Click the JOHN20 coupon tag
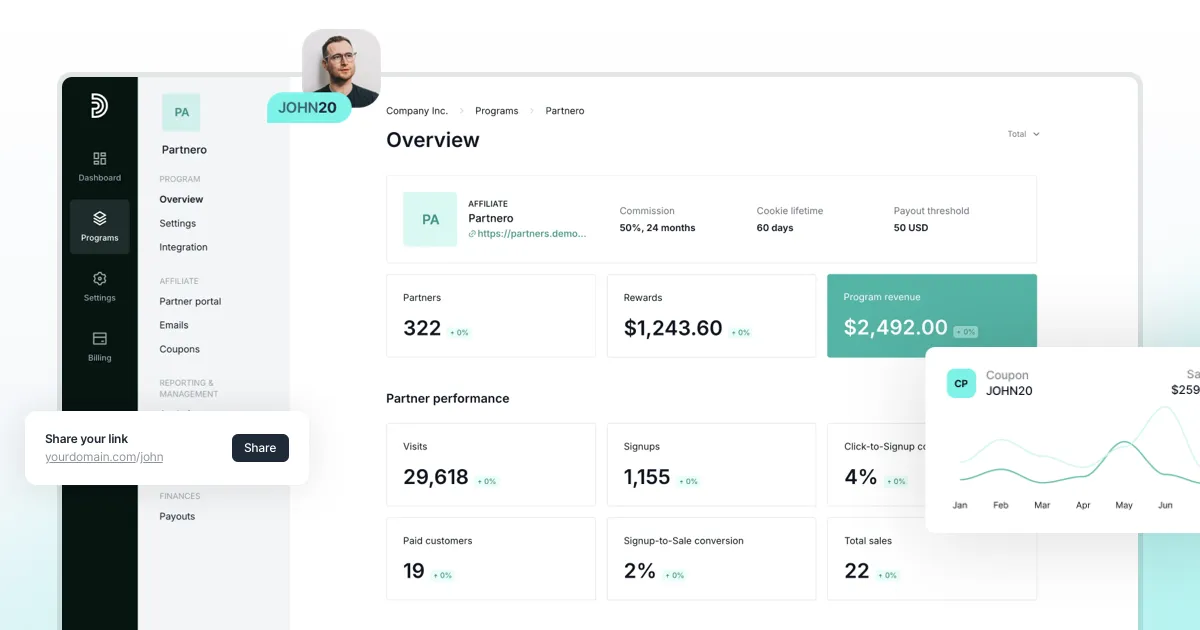Viewport: 1200px width, 630px height. [308, 107]
